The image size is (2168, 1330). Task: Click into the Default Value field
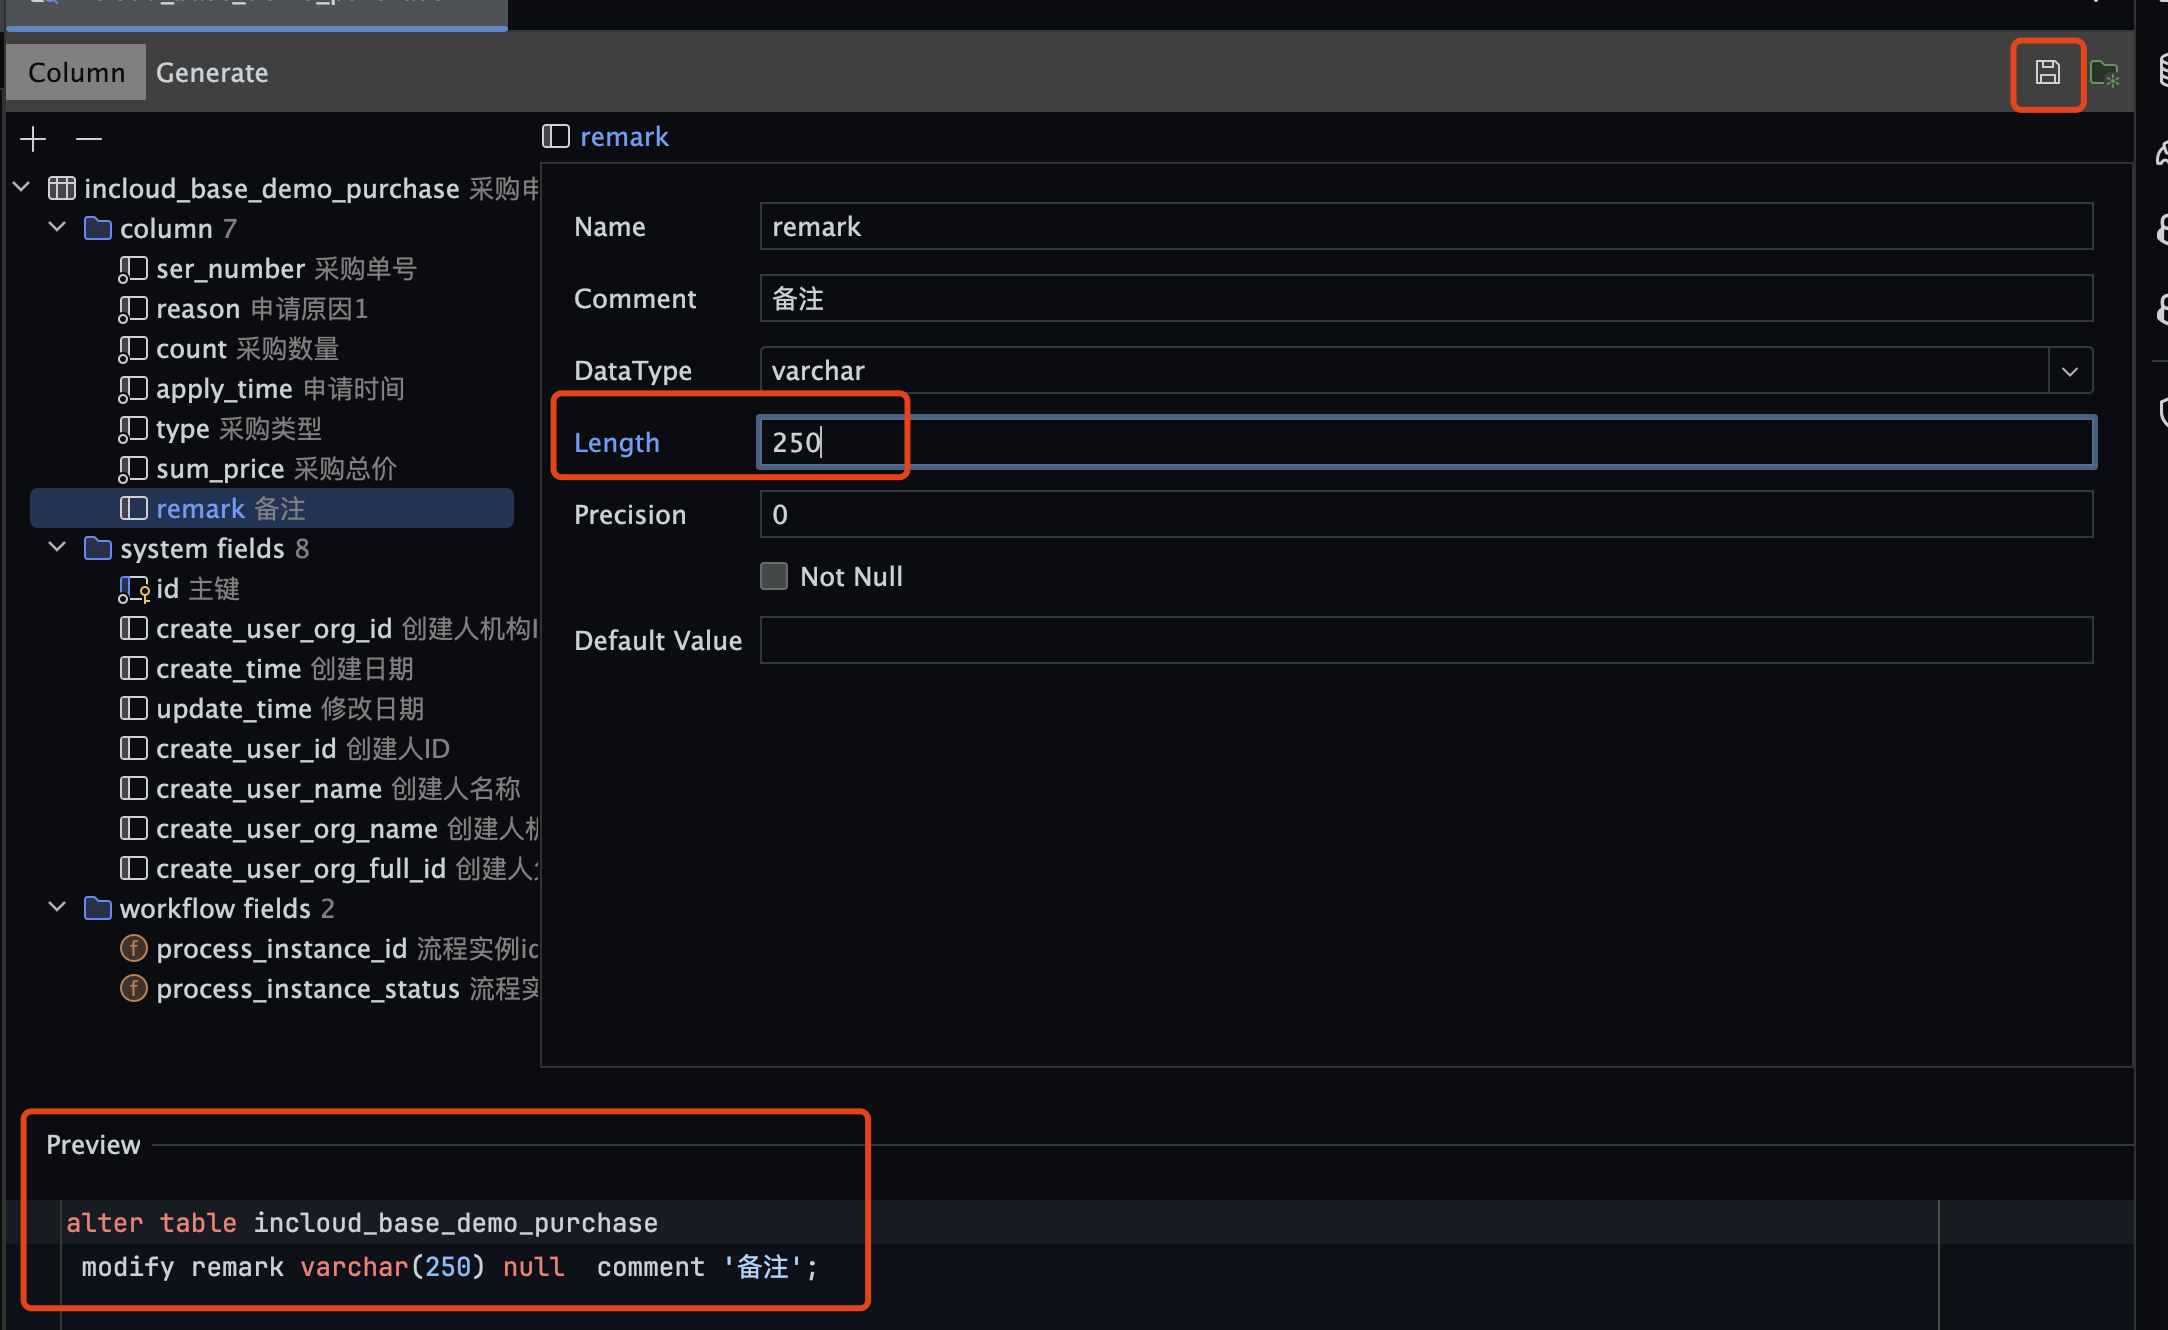(1425, 640)
